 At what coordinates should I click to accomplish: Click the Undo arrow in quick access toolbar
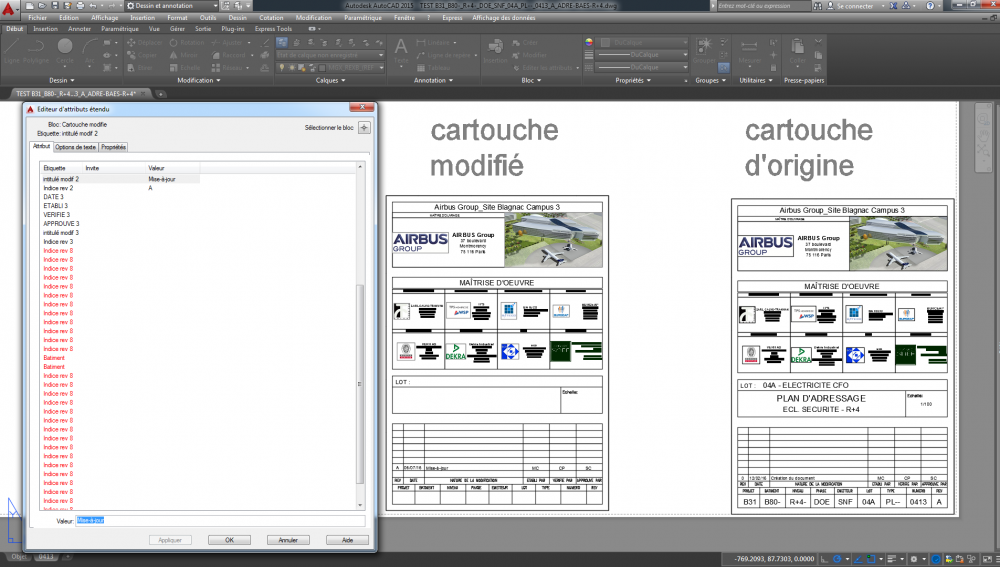pyautogui.click(x=93, y=6)
